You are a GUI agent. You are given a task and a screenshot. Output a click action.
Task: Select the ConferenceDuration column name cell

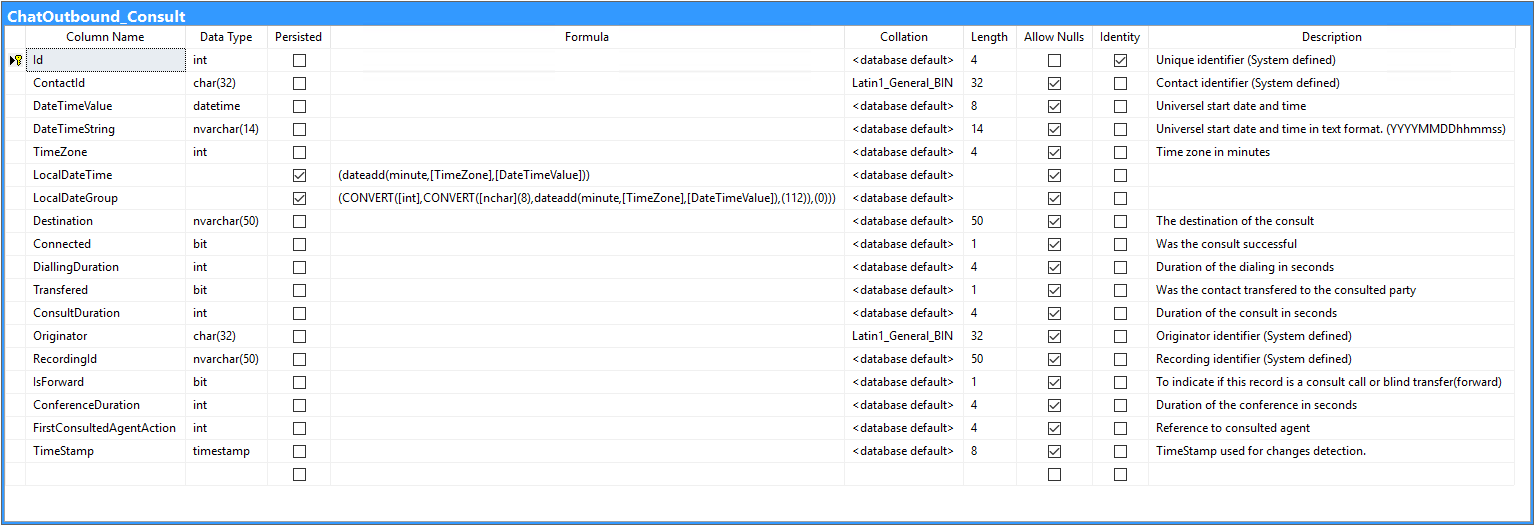105,405
